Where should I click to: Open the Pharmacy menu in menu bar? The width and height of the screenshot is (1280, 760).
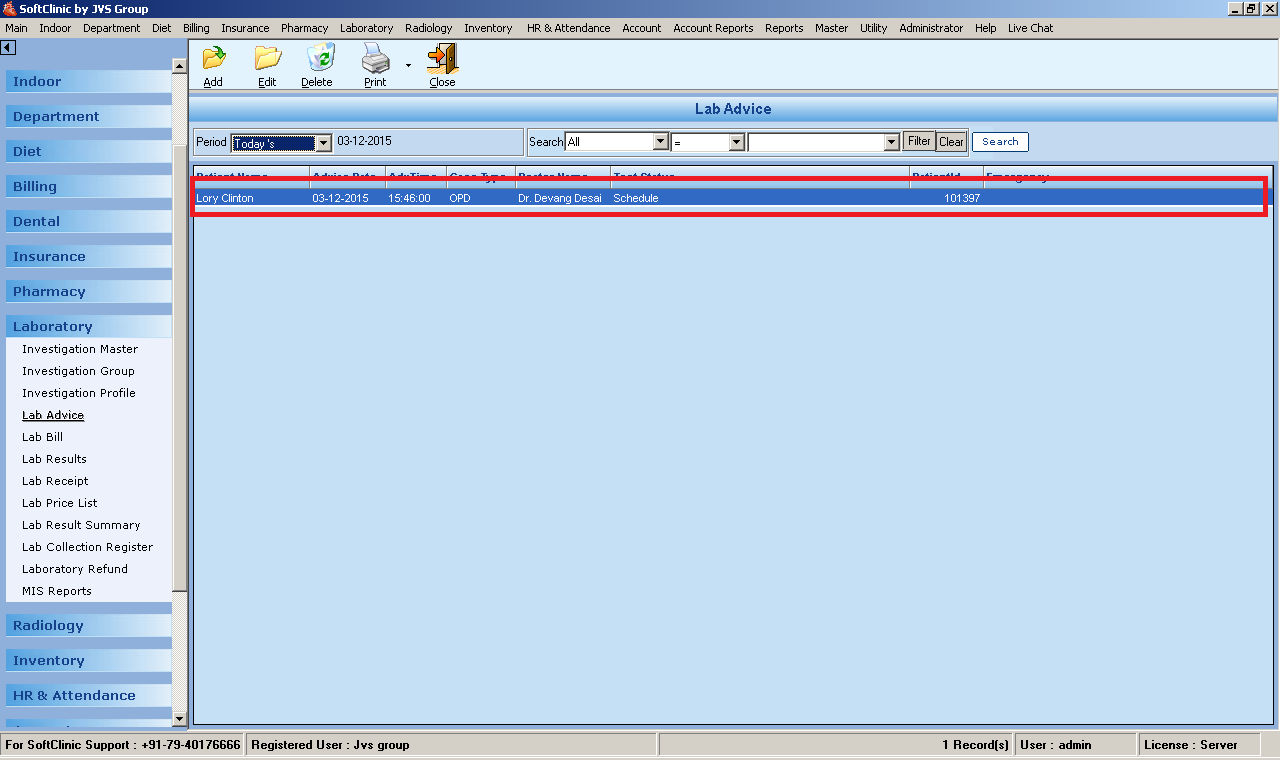(x=304, y=28)
